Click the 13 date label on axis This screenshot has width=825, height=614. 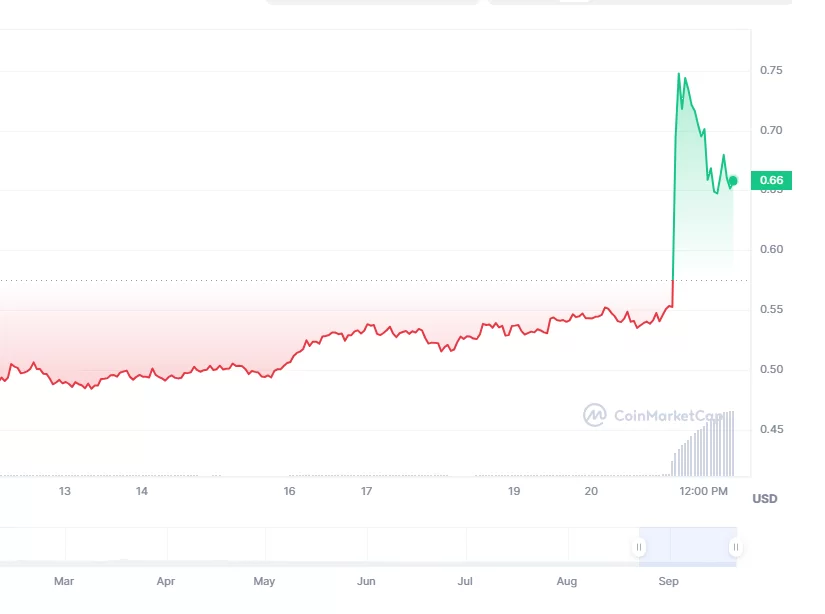coord(65,491)
